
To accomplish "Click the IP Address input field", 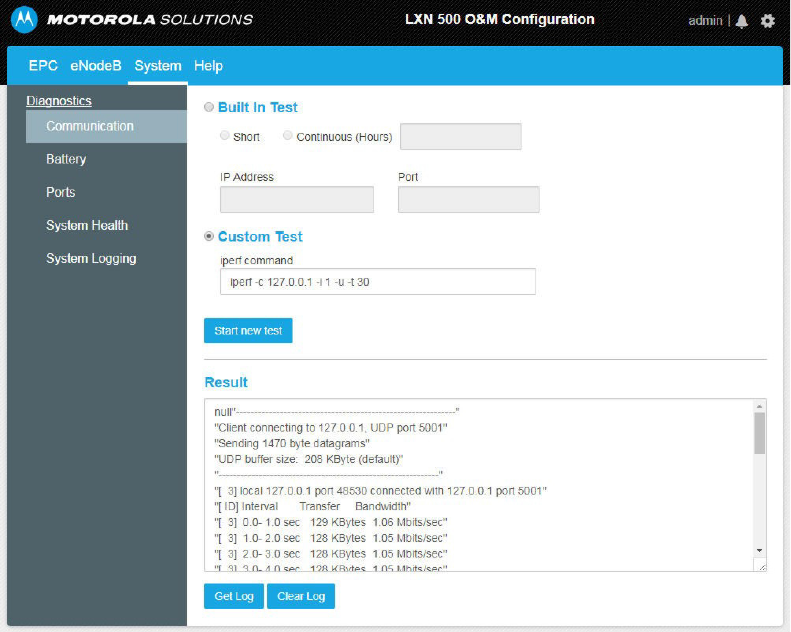I will coord(297,199).
